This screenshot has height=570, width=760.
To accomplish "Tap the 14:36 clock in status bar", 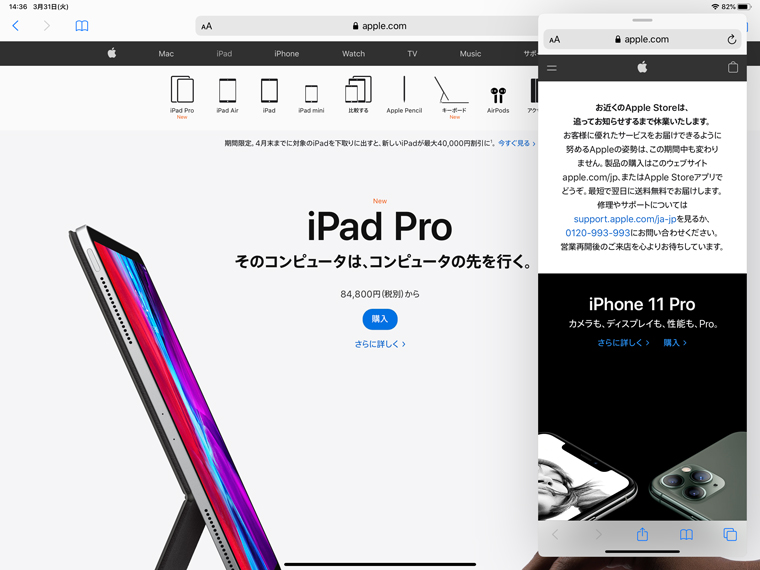I will click(x=18, y=7).
